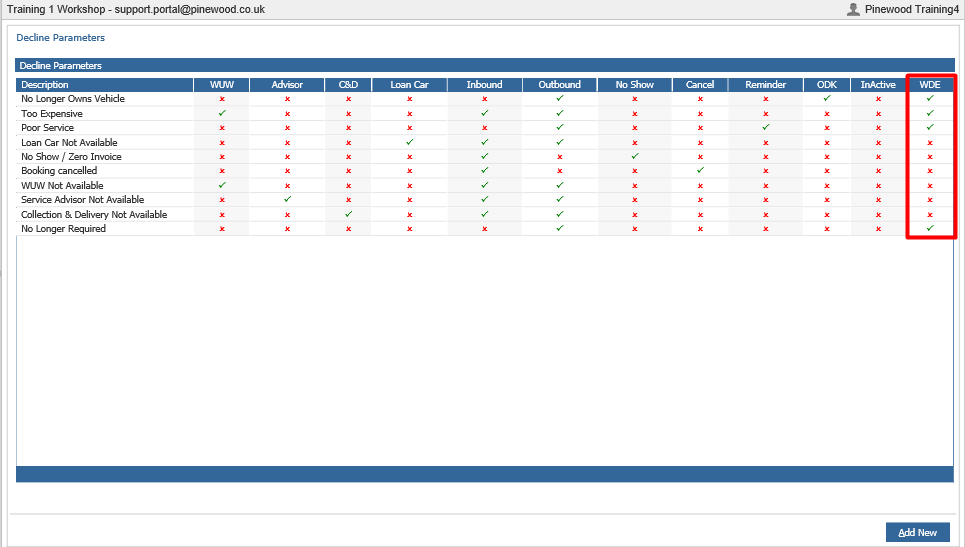965x547 pixels.
Task: Click the Advisor column header
Action: coord(287,85)
